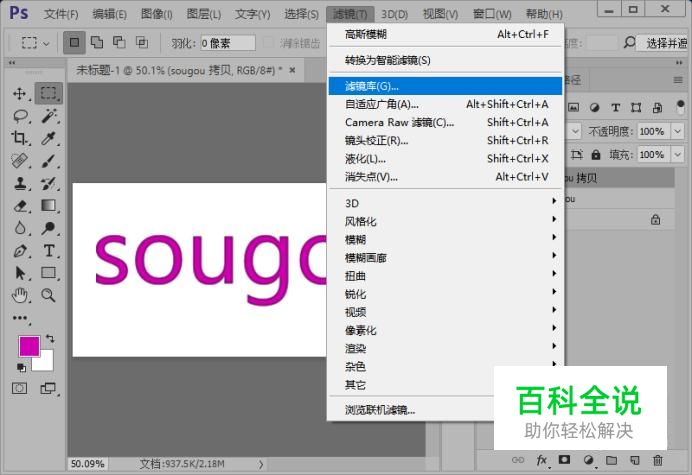The image size is (692, 475).
Task: Open the 图像(I) menu
Action: (x=156, y=14)
